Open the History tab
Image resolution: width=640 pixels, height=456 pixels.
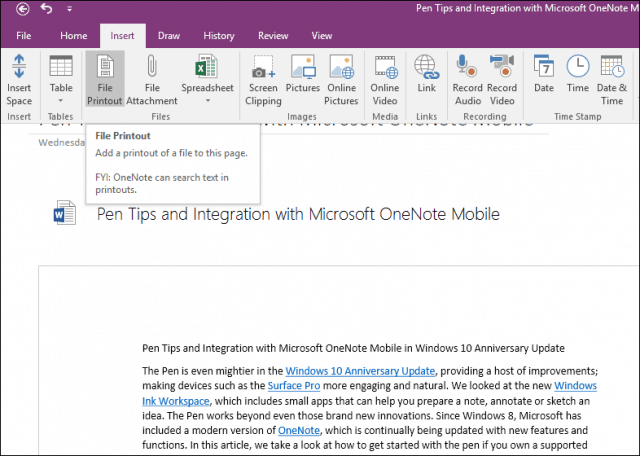pyautogui.click(x=219, y=36)
